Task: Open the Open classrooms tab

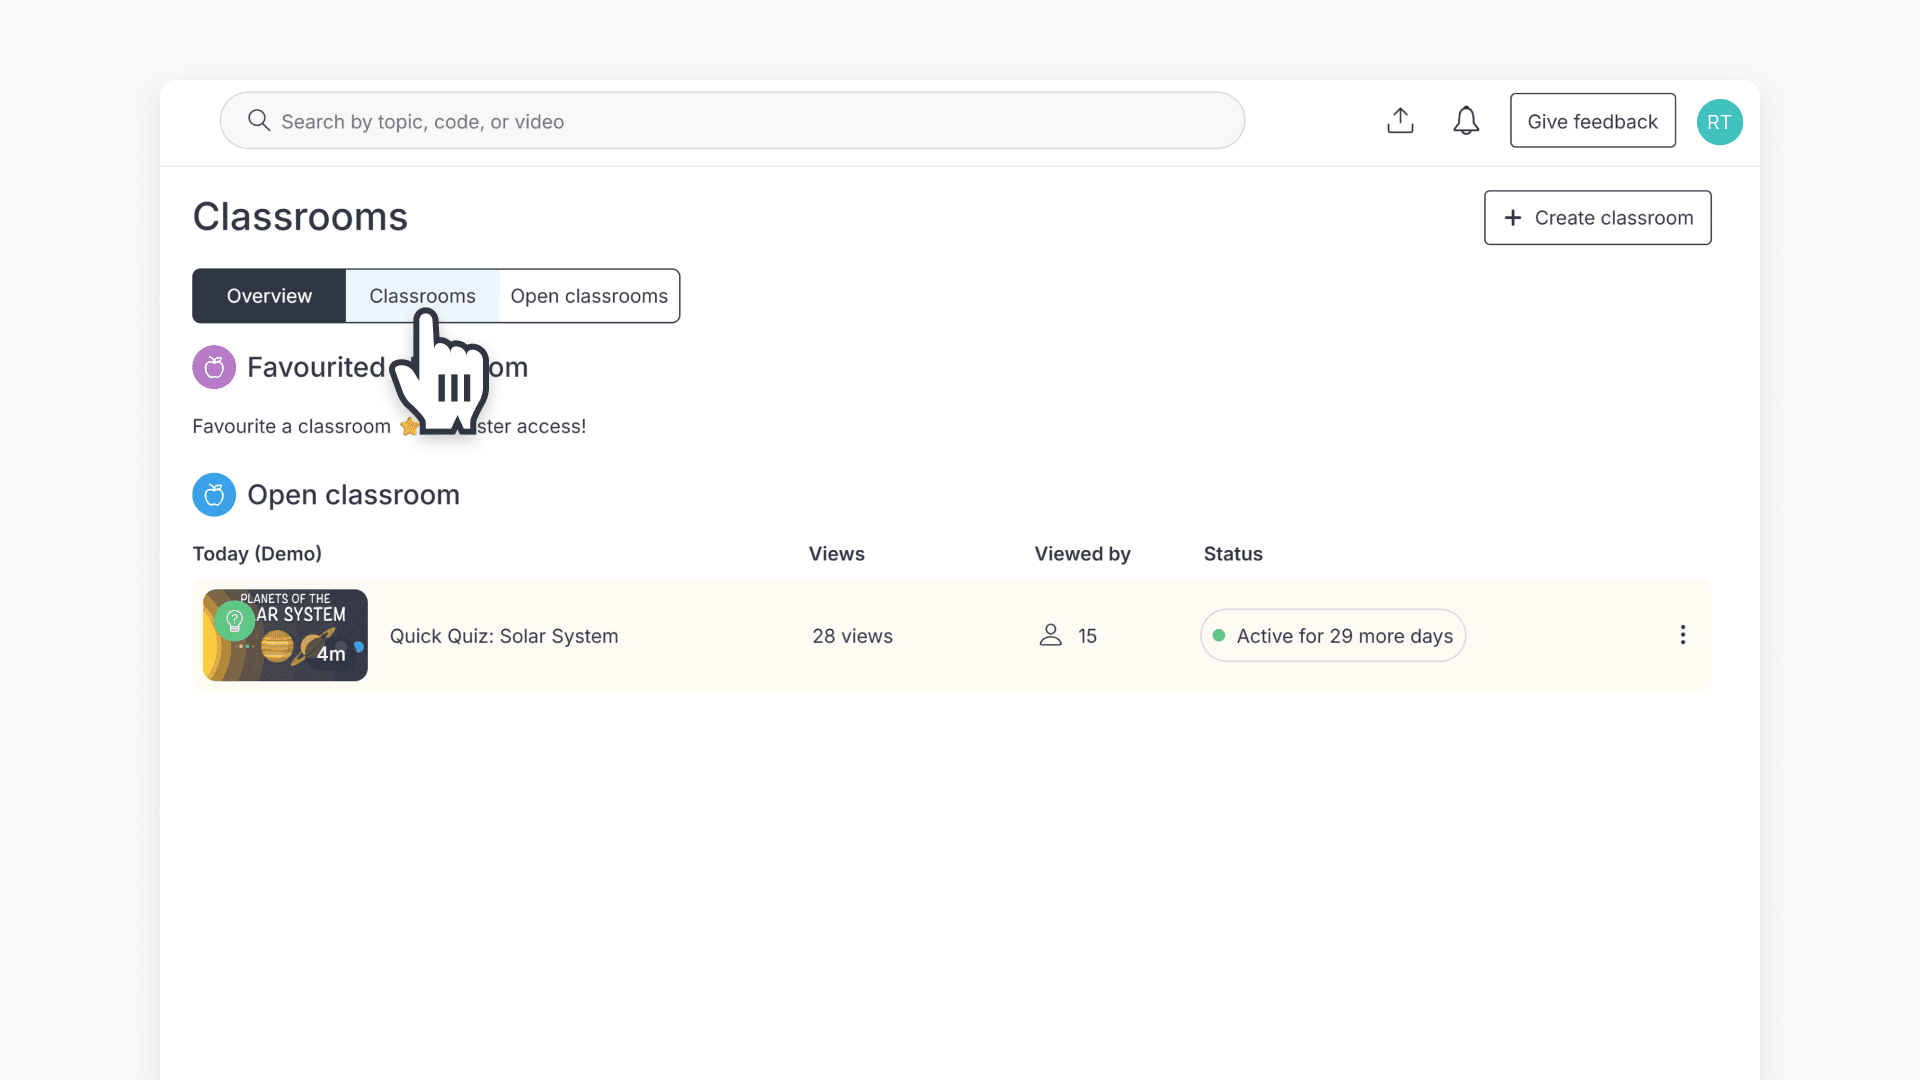Action: click(x=589, y=296)
